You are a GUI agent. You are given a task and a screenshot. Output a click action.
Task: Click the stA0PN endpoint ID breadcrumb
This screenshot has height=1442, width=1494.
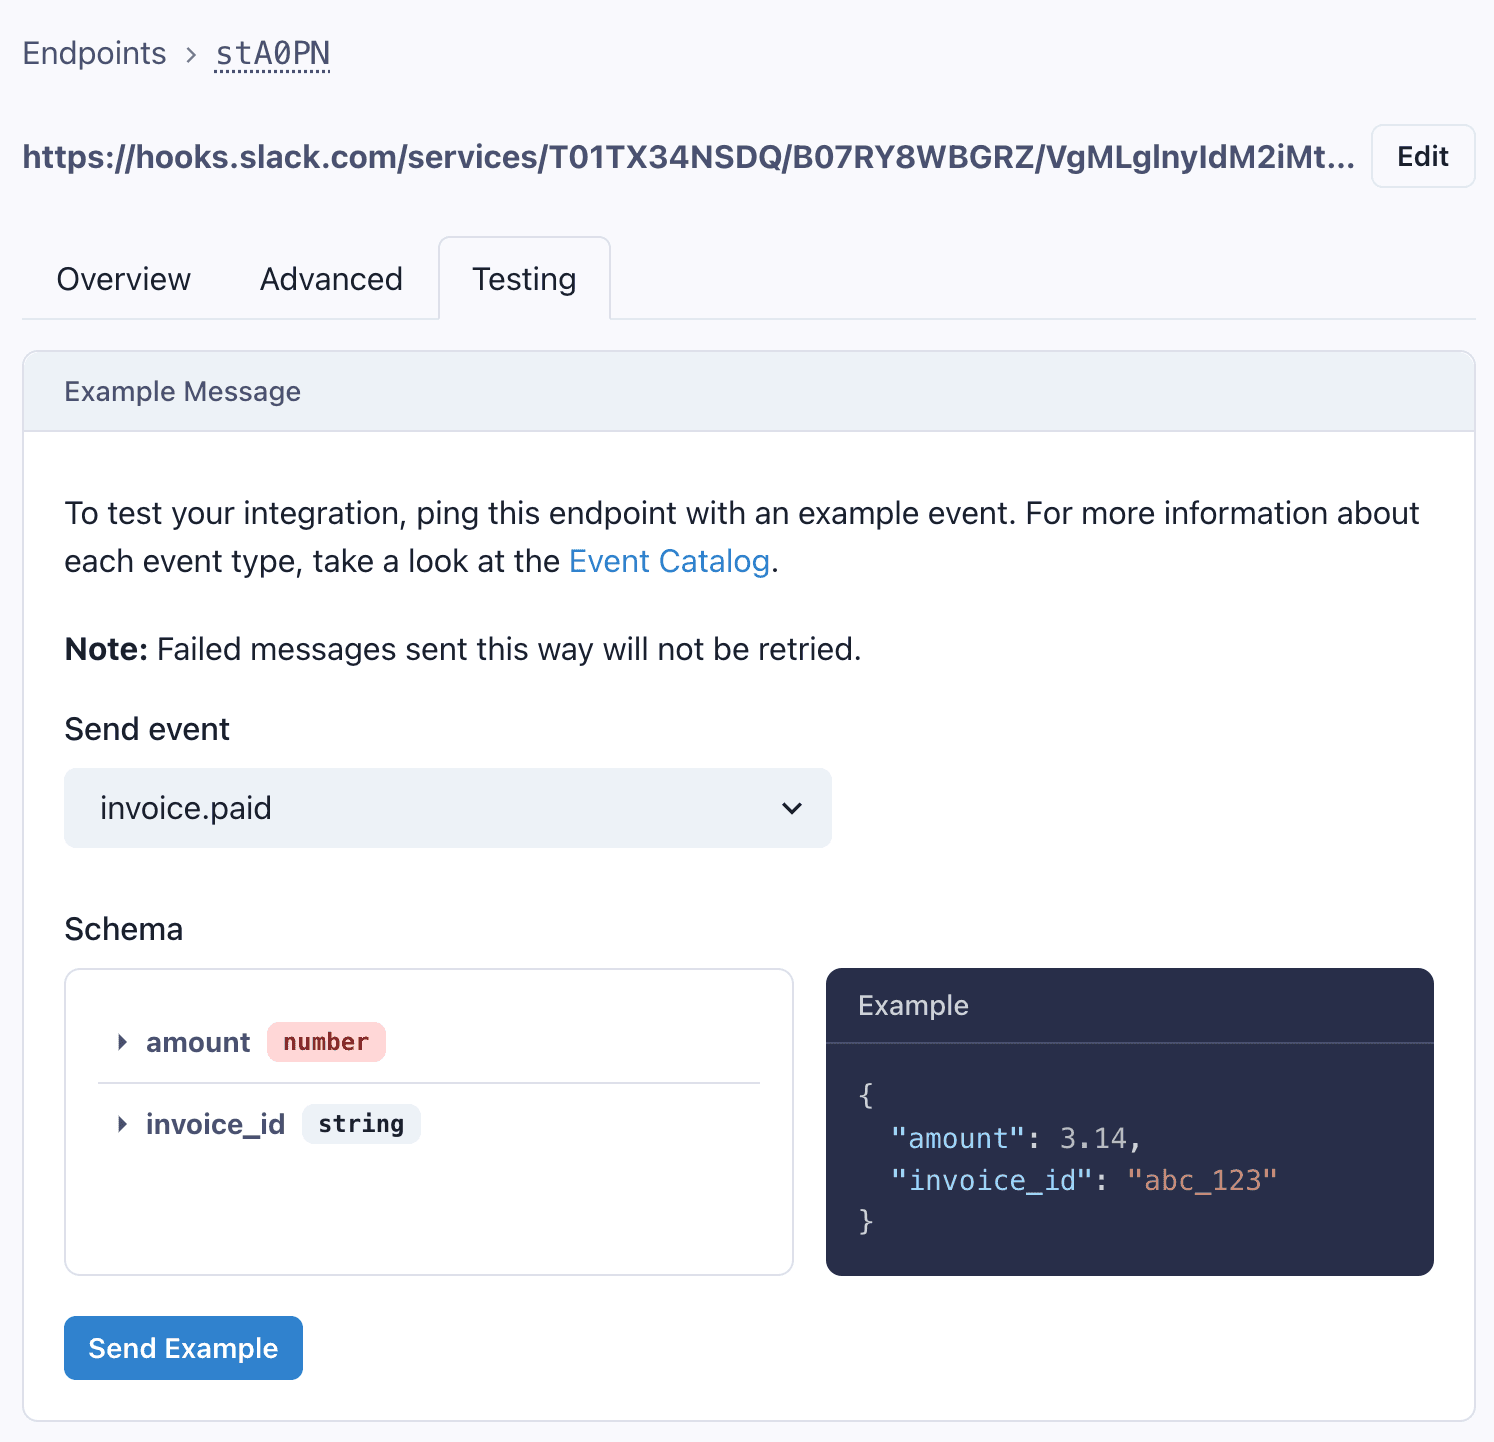click(x=272, y=53)
